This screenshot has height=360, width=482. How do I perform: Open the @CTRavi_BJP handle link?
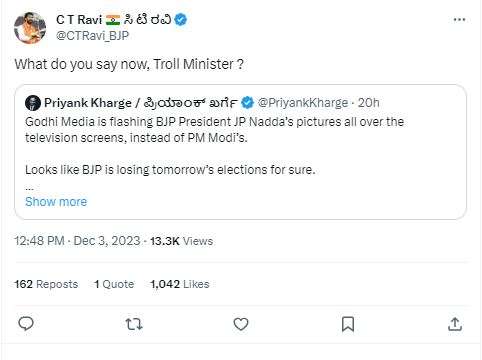(92, 35)
